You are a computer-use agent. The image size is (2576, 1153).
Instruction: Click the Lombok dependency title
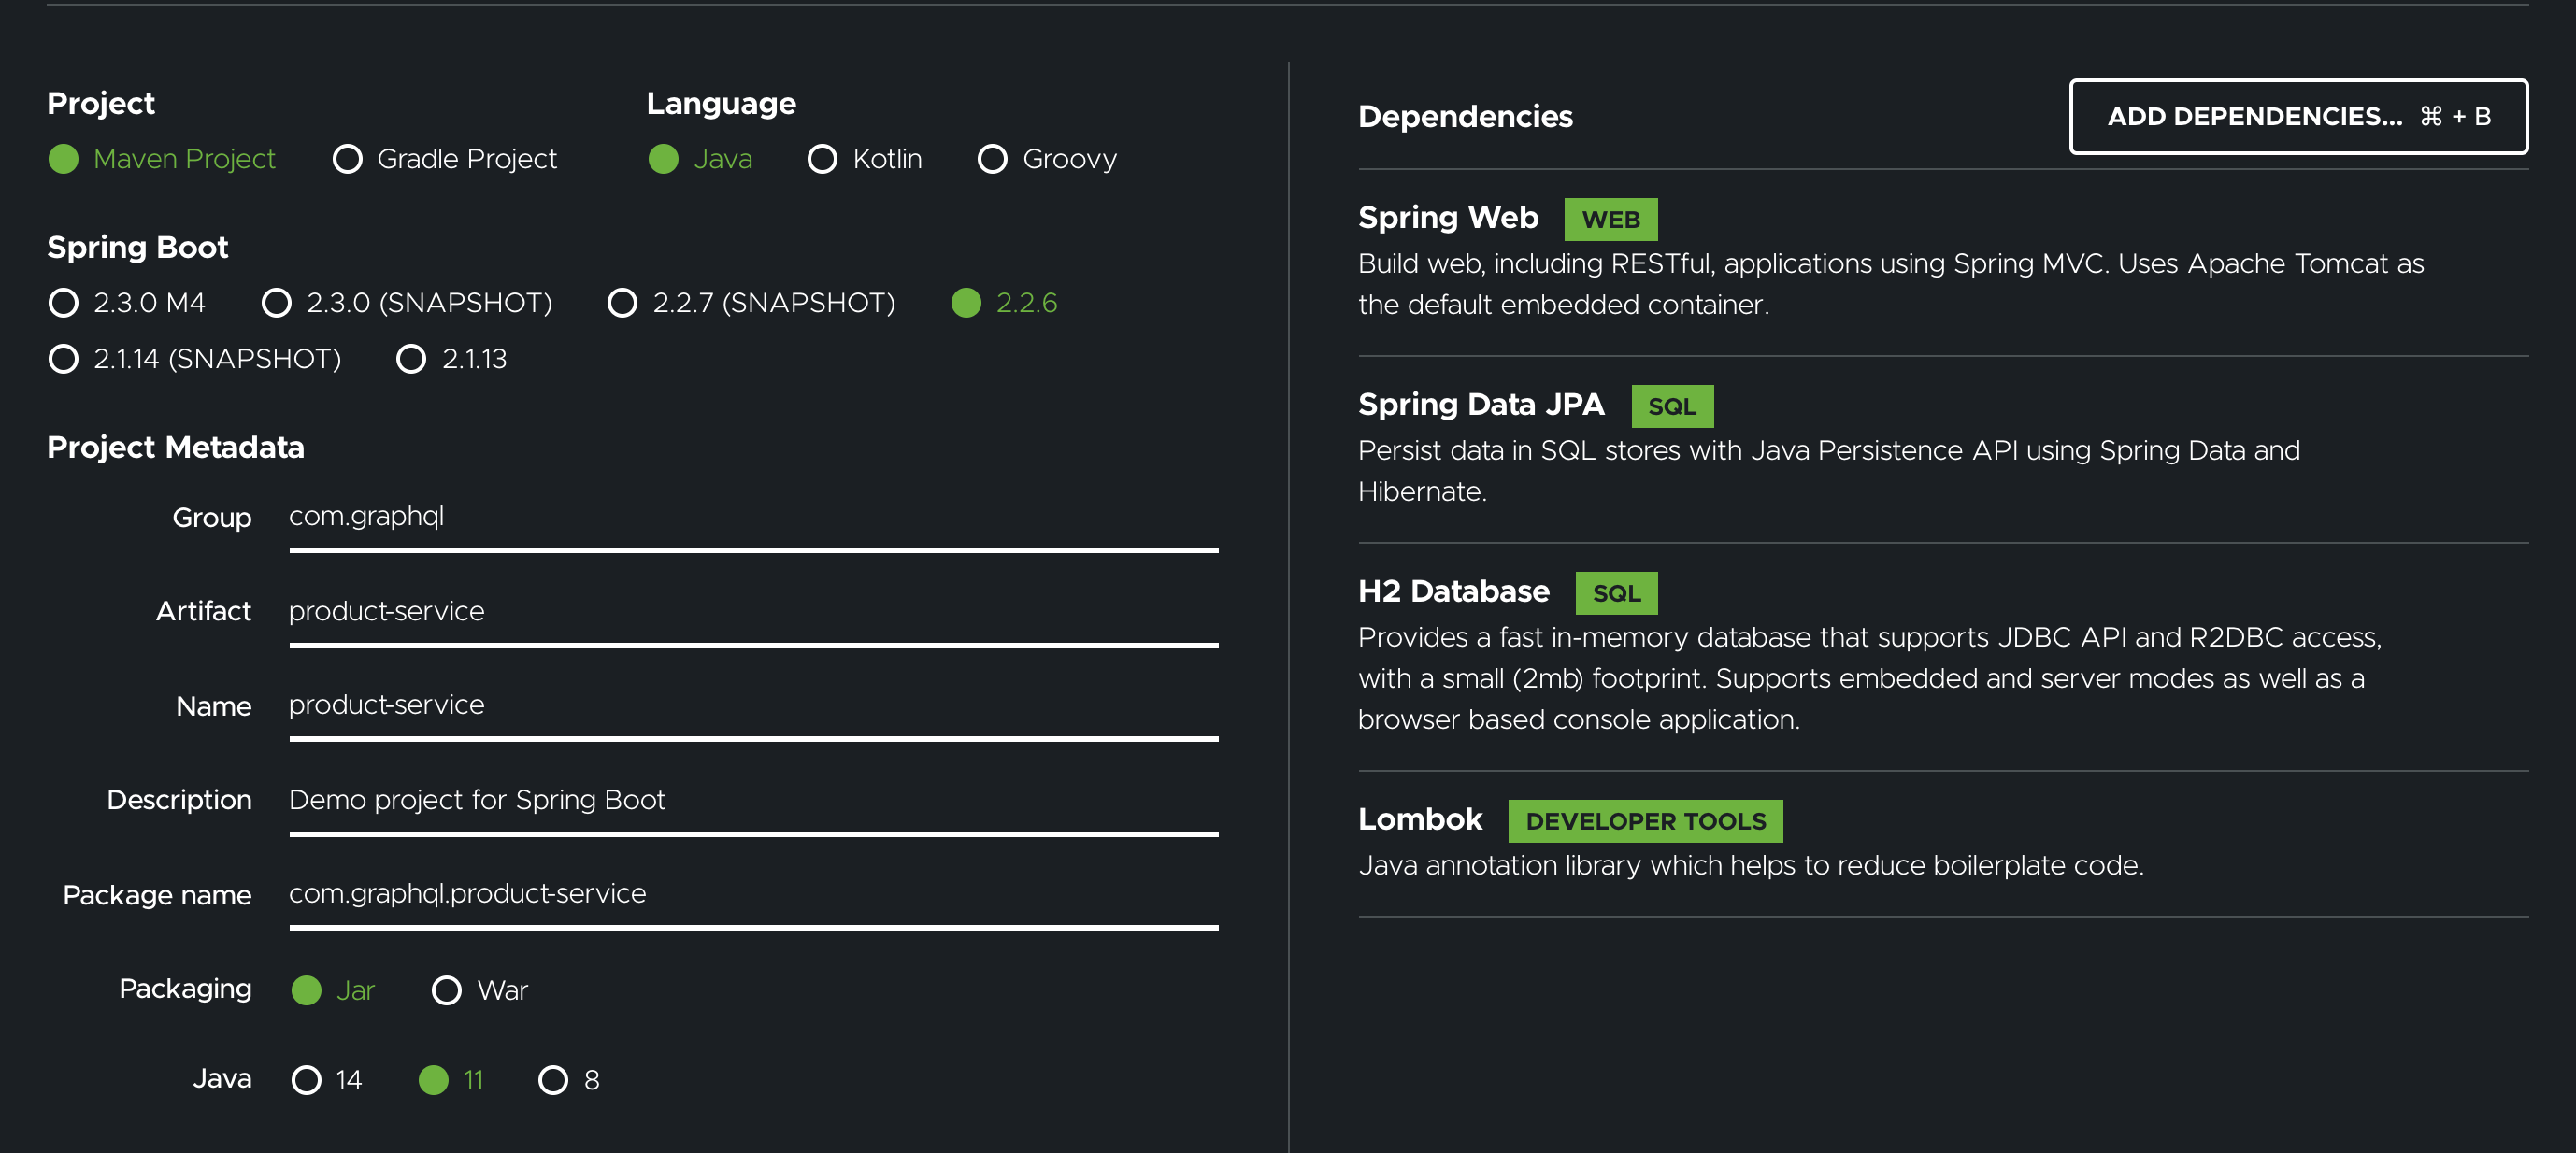[1419, 820]
